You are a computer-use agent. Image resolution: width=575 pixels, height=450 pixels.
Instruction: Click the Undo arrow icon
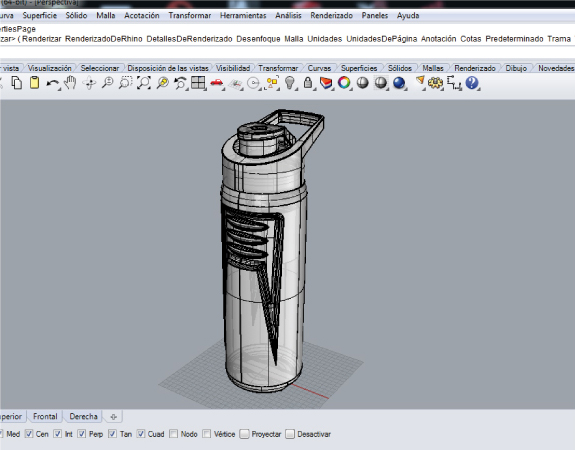52,84
